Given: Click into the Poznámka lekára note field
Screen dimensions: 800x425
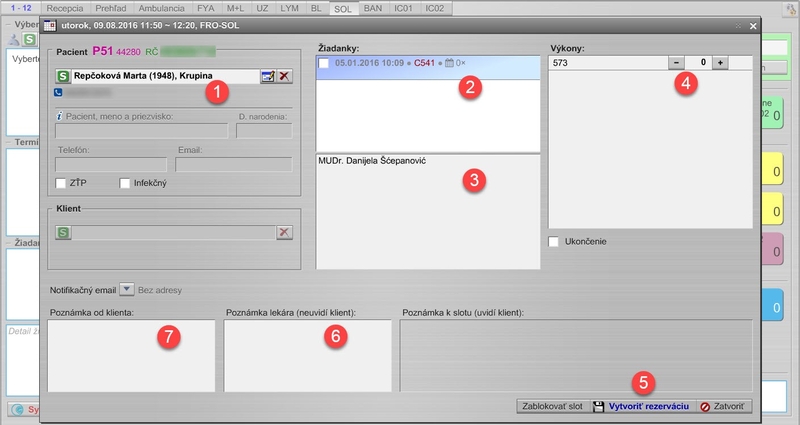Looking at the screenshot, I should point(307,356).
